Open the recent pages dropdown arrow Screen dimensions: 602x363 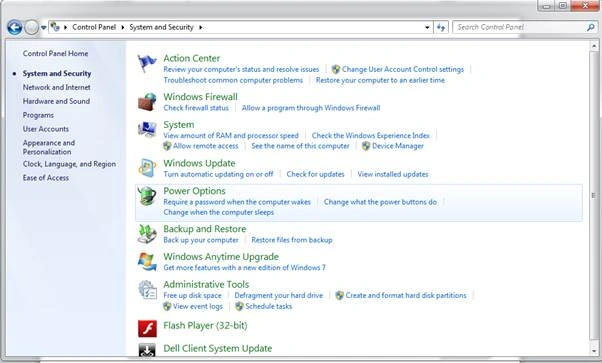tap(43, 27)
